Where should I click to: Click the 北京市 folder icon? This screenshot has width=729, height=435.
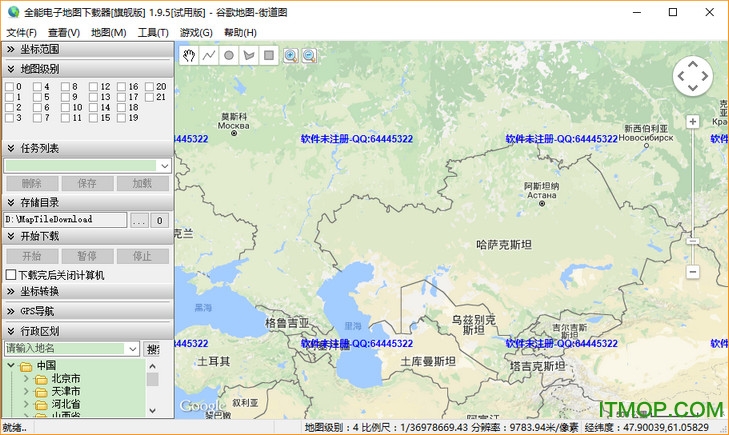click(x=41, y=380)
